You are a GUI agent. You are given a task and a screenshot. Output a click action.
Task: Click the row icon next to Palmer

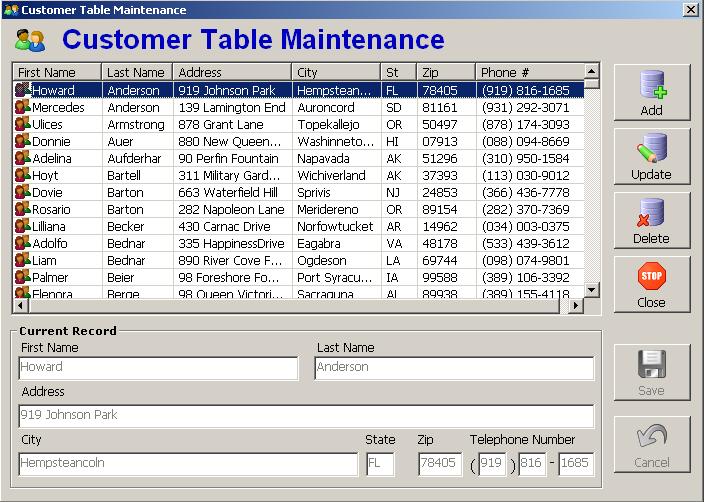[x=22, y=278]
